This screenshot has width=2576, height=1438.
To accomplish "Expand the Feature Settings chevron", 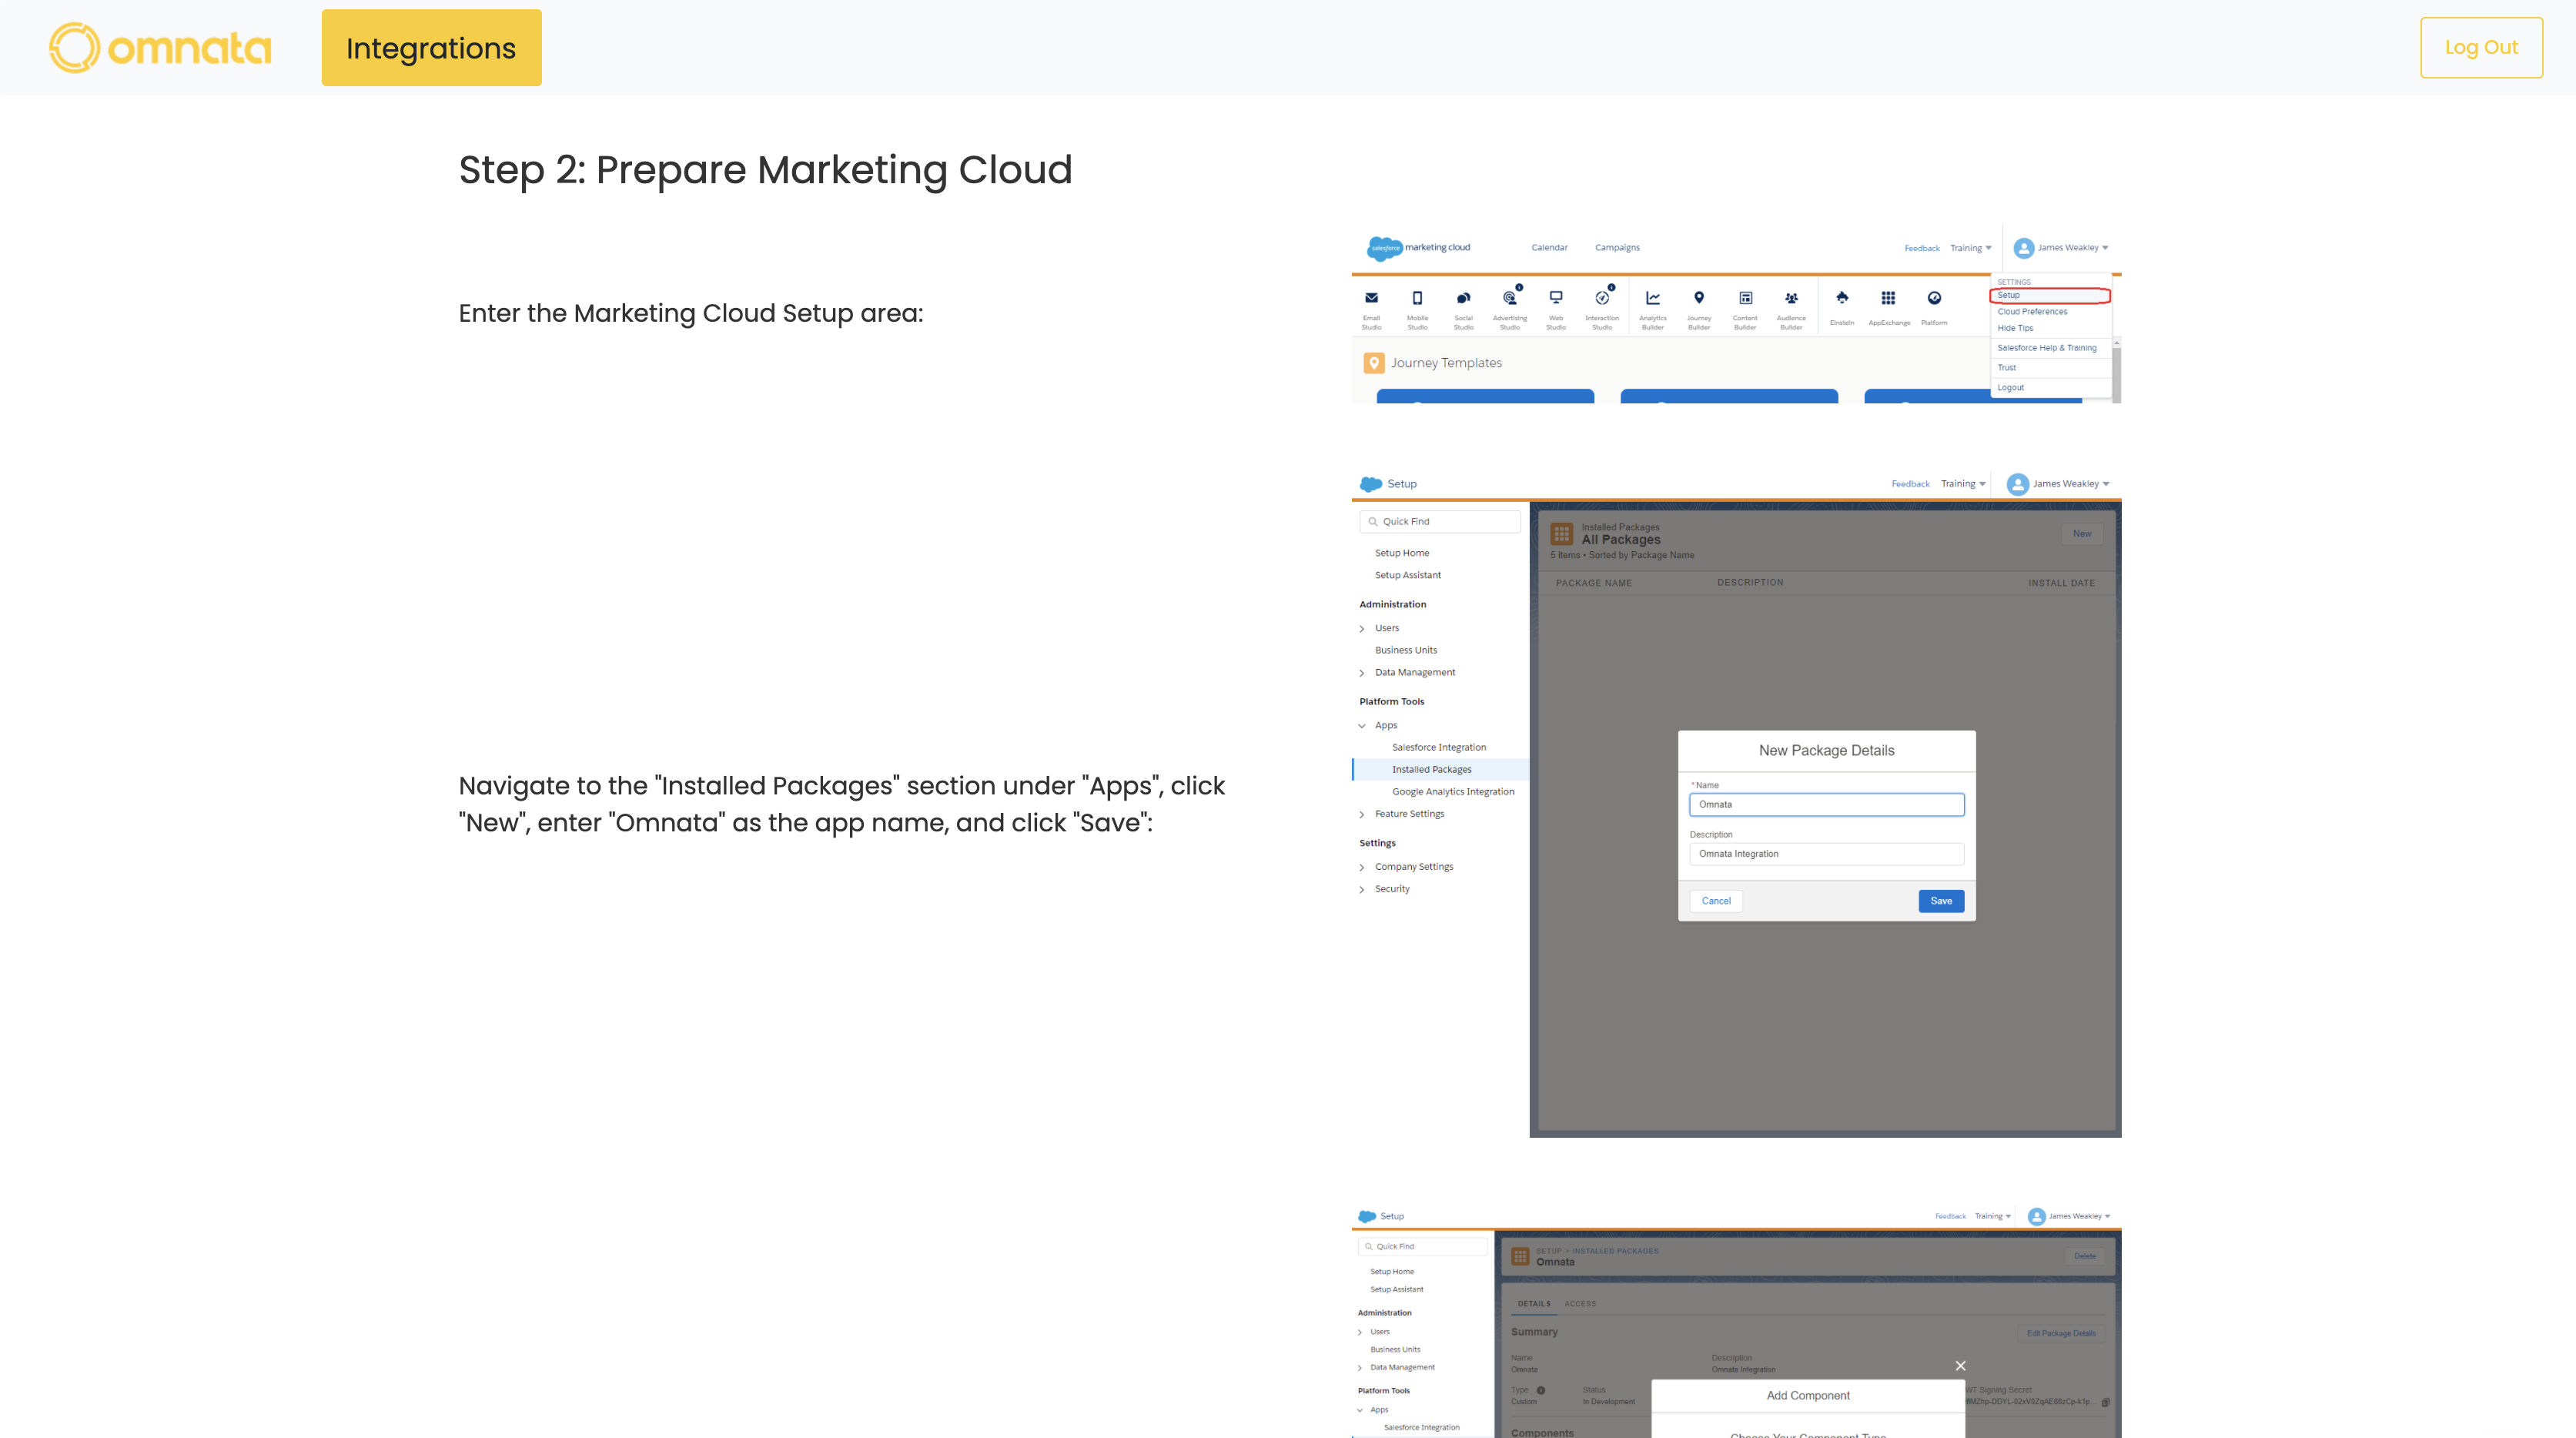I will pyautogui.click(x=1362, y=815).
